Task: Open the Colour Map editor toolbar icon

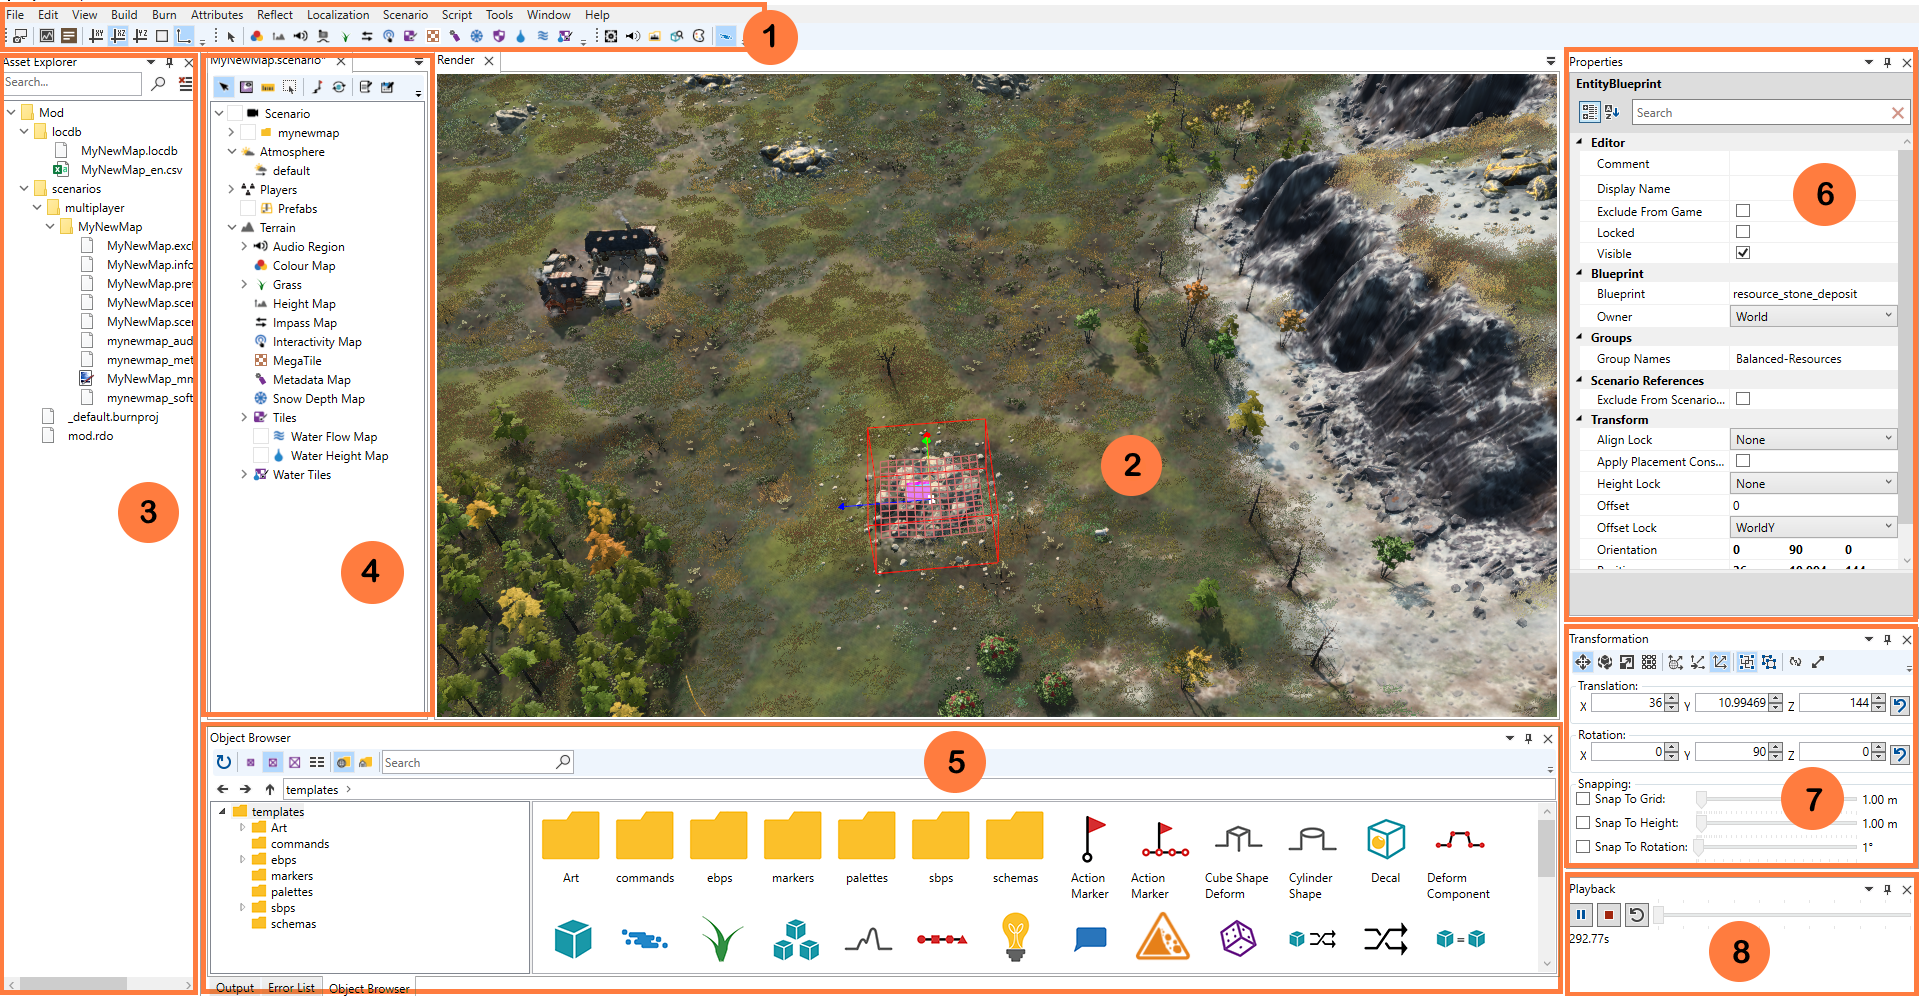Action: pos(256,36)
